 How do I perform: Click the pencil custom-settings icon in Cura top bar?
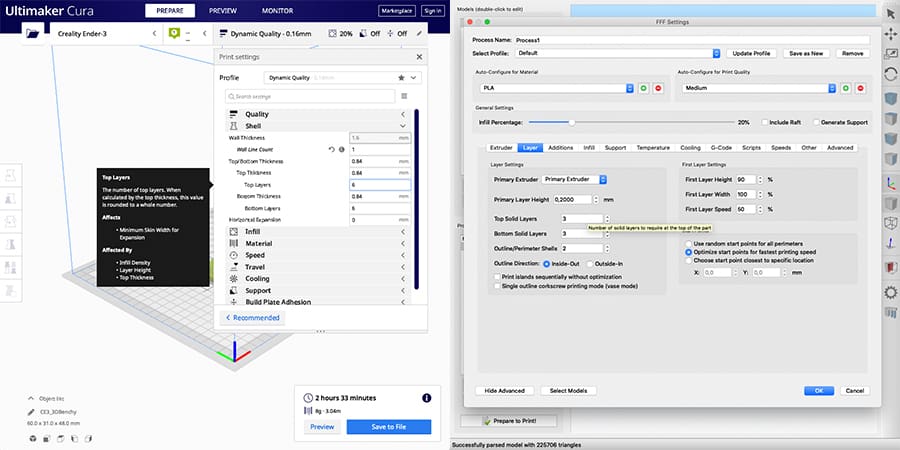point(420,34)
